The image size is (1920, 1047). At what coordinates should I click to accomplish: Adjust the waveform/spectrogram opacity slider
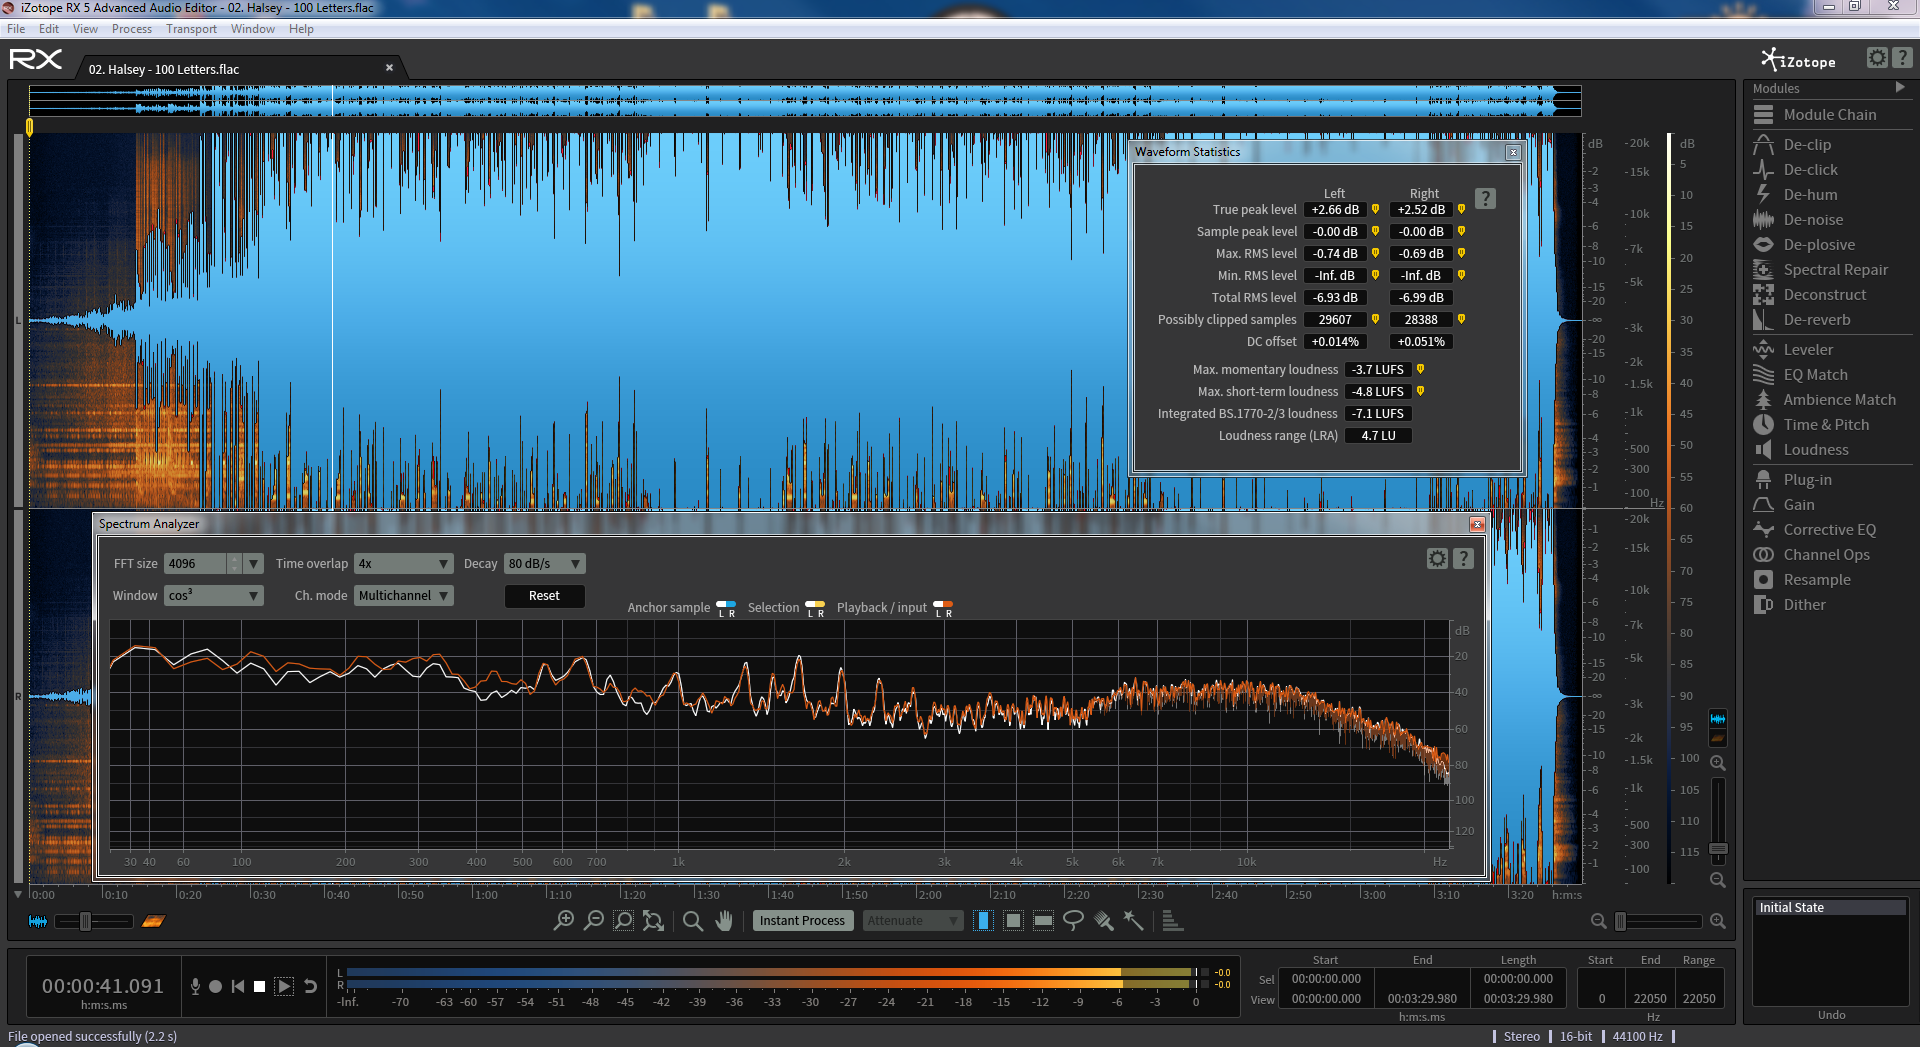(86, 921)
